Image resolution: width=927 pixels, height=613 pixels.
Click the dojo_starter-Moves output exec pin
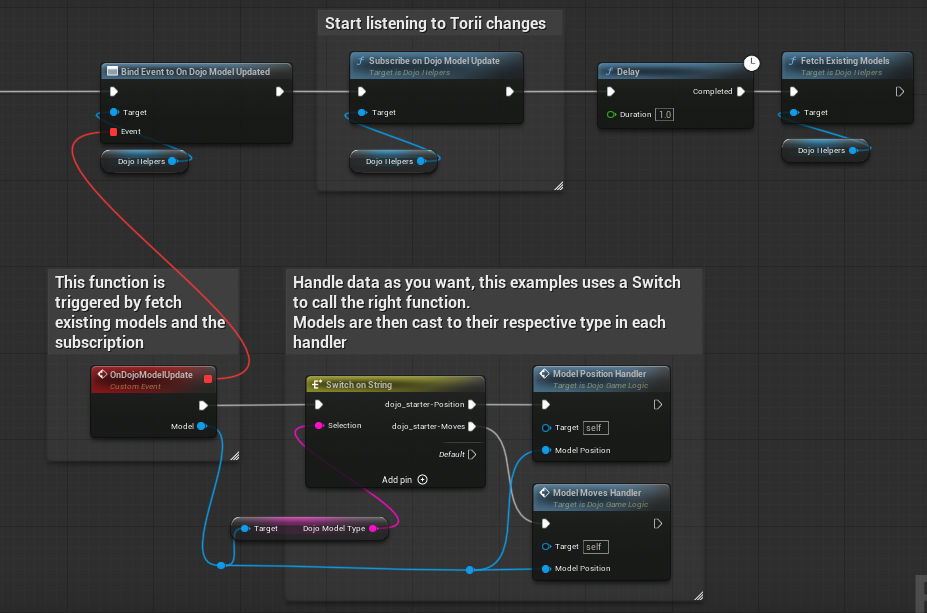[x=472, y=426]
